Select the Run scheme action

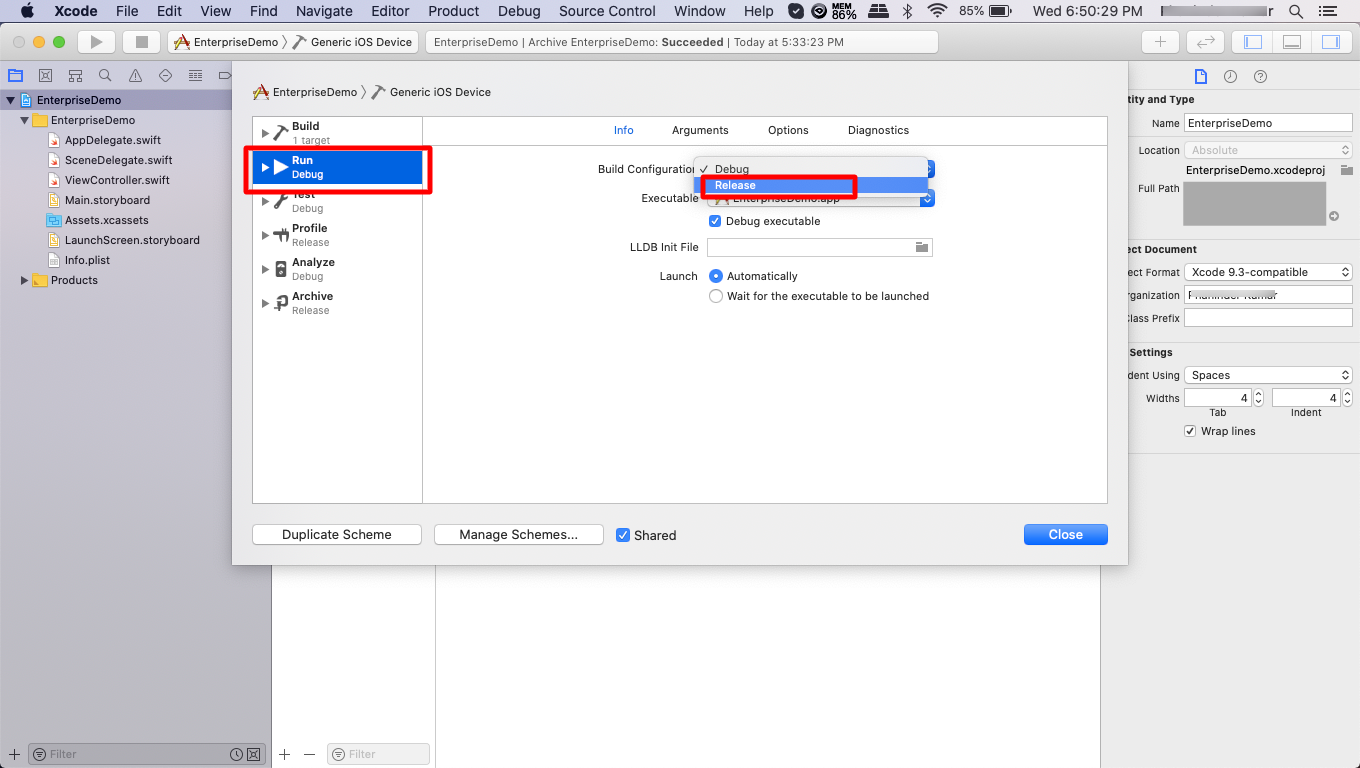pos(338,167)
